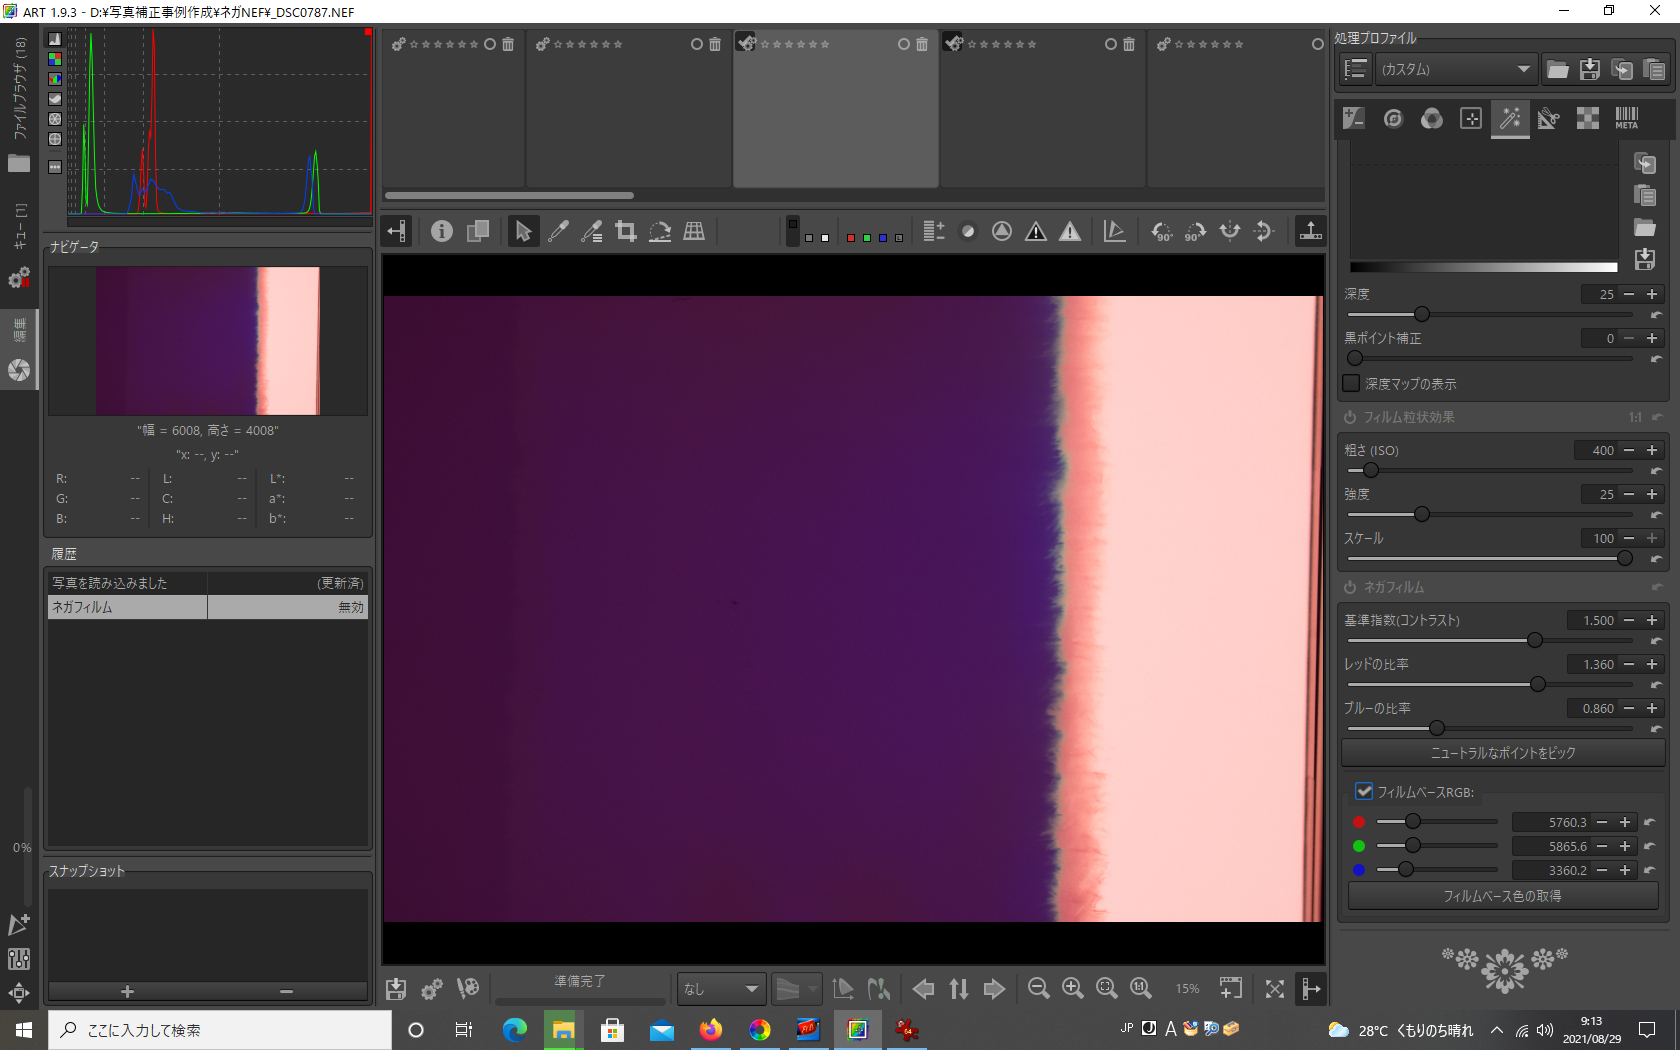Switch to the META metadata tab
This screenshot has width=1680, height=1050.
pyautogui.click(x=1627, y=119)
